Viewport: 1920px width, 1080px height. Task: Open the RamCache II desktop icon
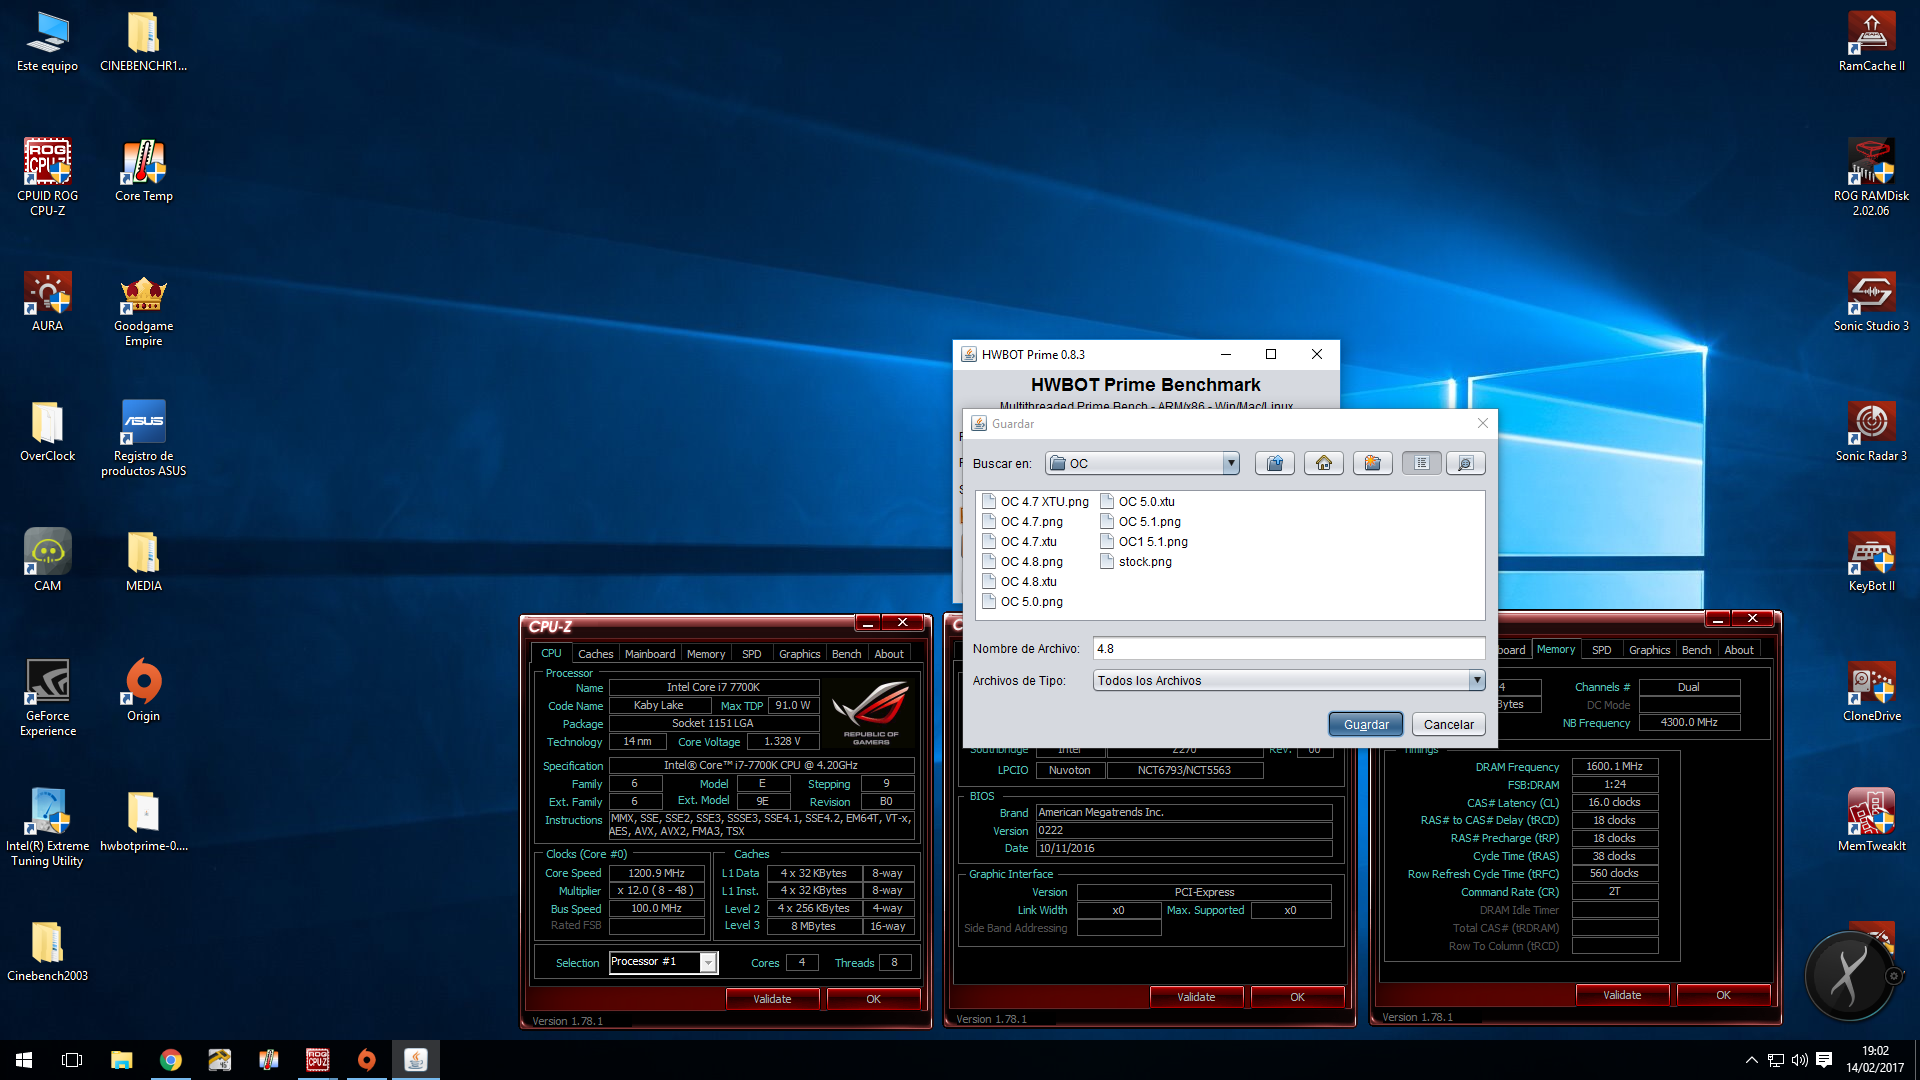[1872, 42]
